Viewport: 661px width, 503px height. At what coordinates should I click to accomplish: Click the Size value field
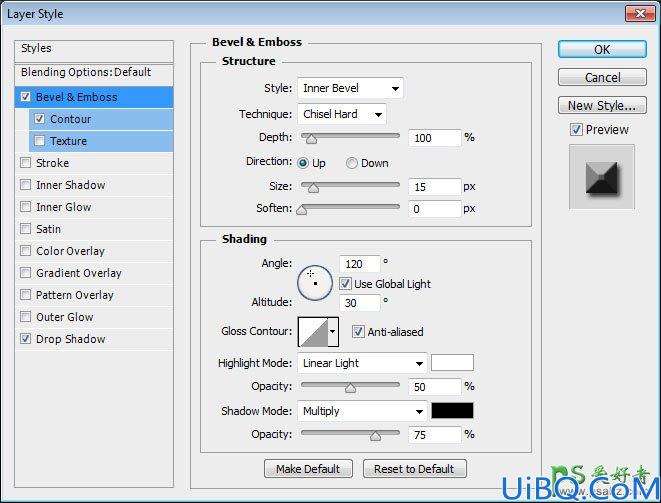coord(435,187)
